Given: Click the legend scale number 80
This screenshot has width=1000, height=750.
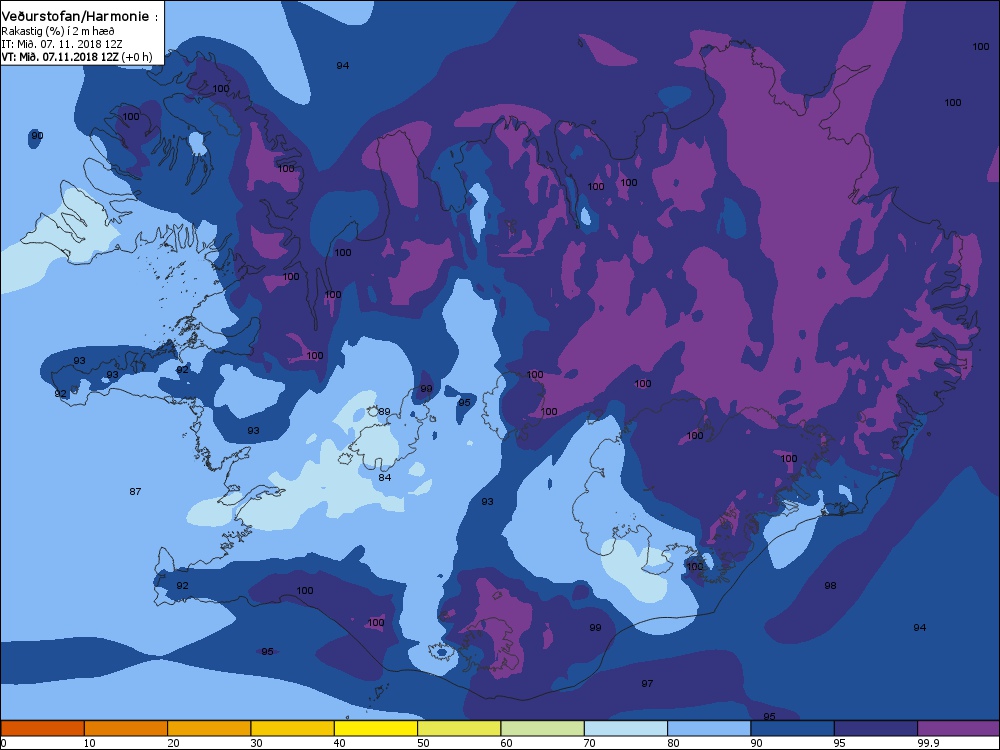Looking at the screenshot, I should coord(673,743).
